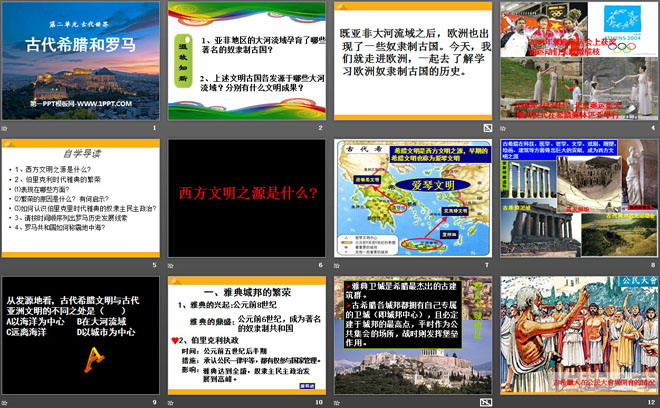660x408 pixels.
Task: Select black slide 6 asking 西方文明之源是什么
Action: 247,198
